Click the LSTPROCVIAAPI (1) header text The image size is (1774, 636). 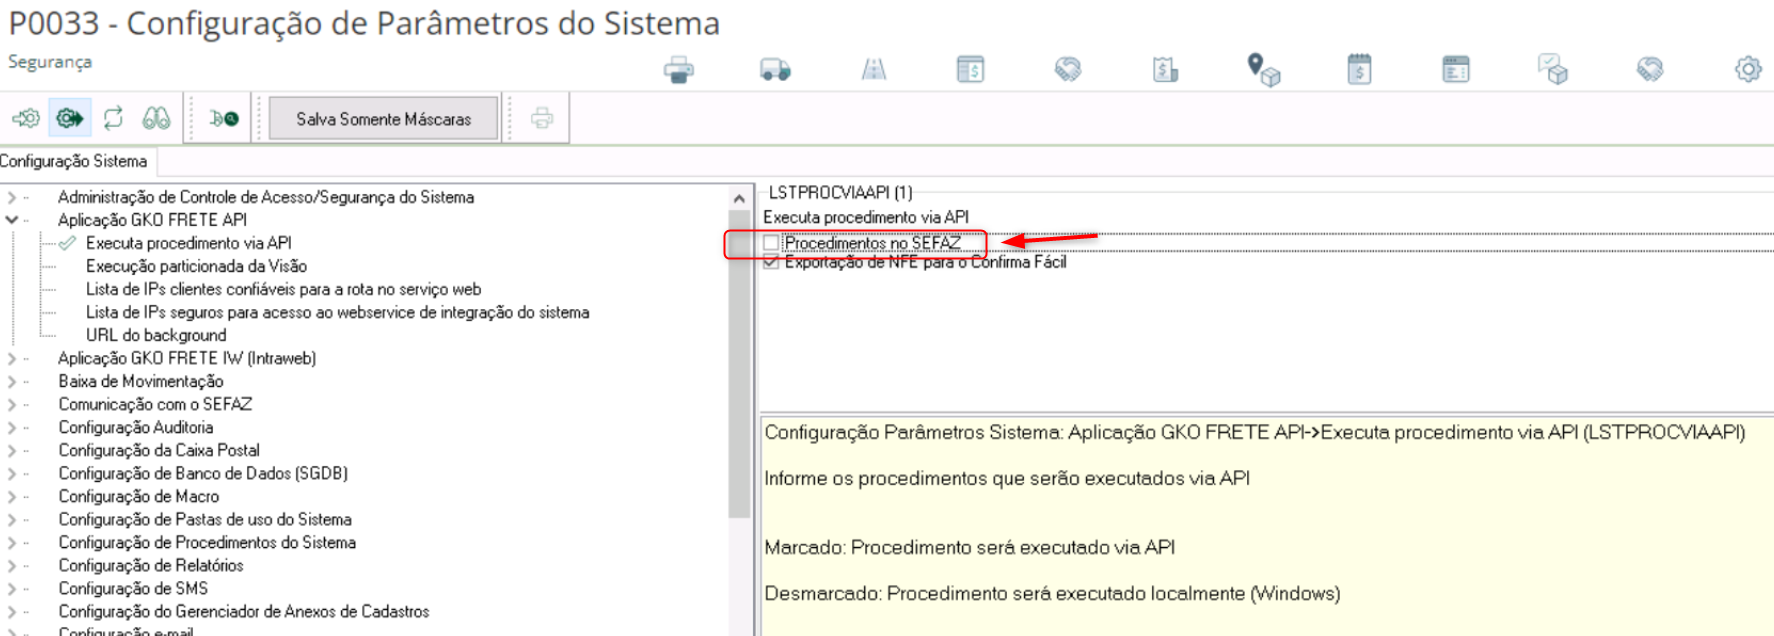[x=840, y=192]
